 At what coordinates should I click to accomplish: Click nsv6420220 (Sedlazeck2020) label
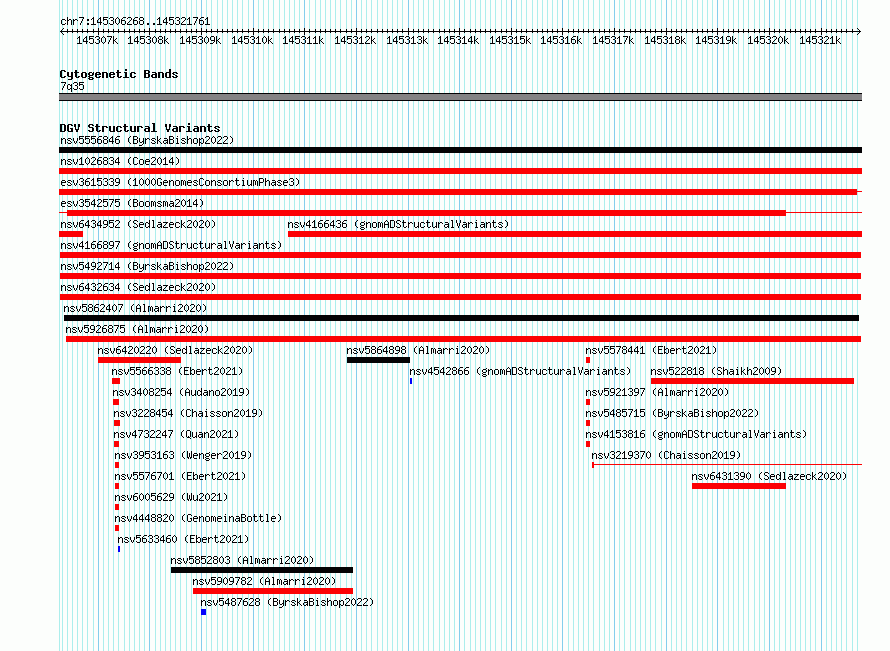175,350
